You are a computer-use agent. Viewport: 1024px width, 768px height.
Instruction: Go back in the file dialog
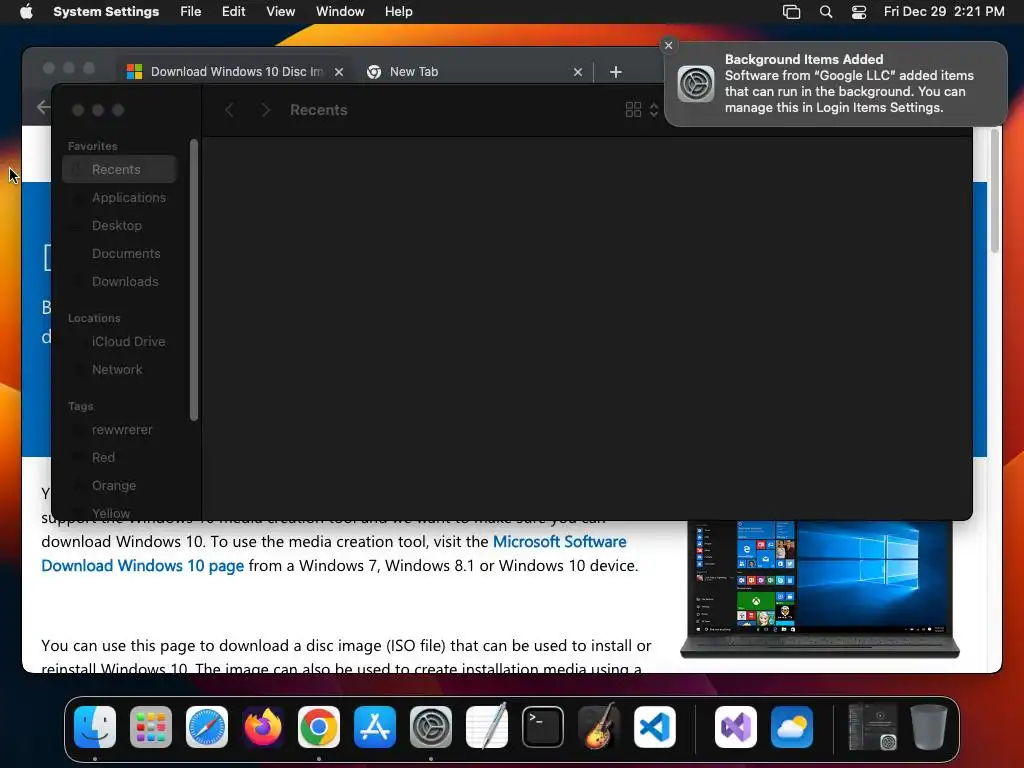(x=229, y=110)
